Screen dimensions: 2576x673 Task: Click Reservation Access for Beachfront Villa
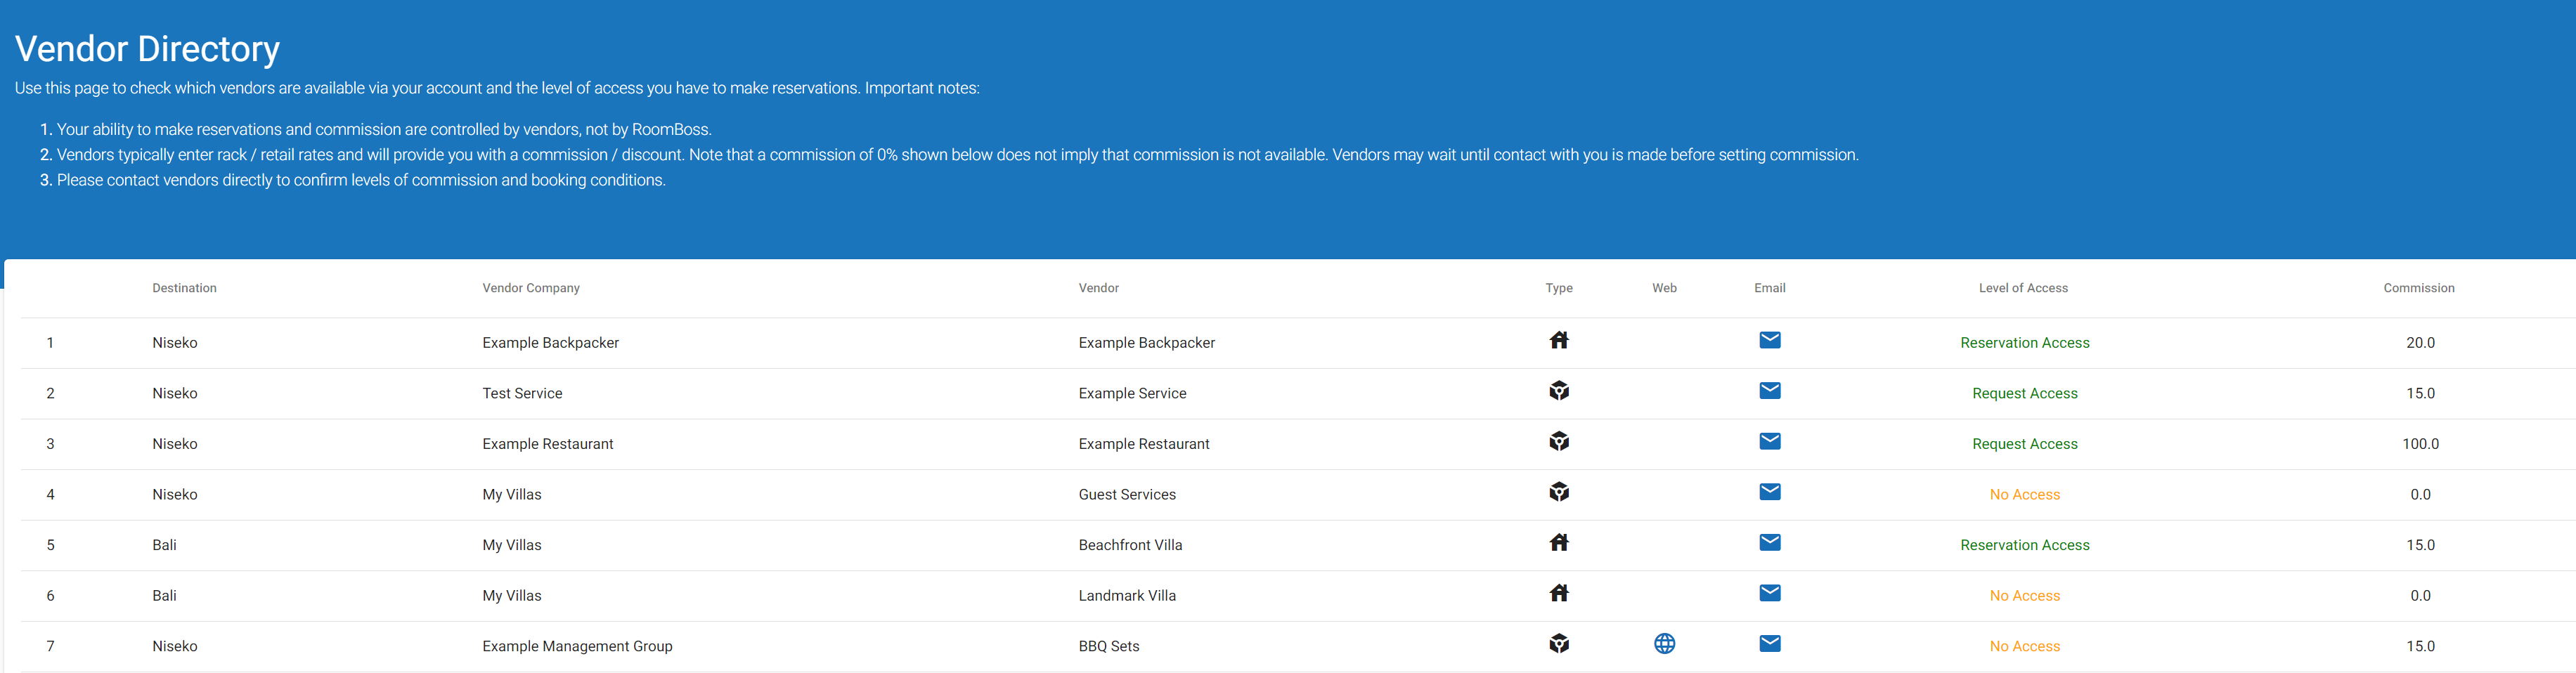point(2024,546)
